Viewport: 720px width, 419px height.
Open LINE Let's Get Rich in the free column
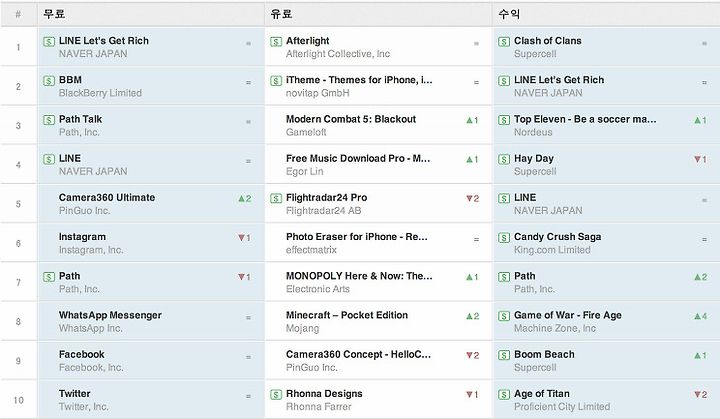point(104,41)
